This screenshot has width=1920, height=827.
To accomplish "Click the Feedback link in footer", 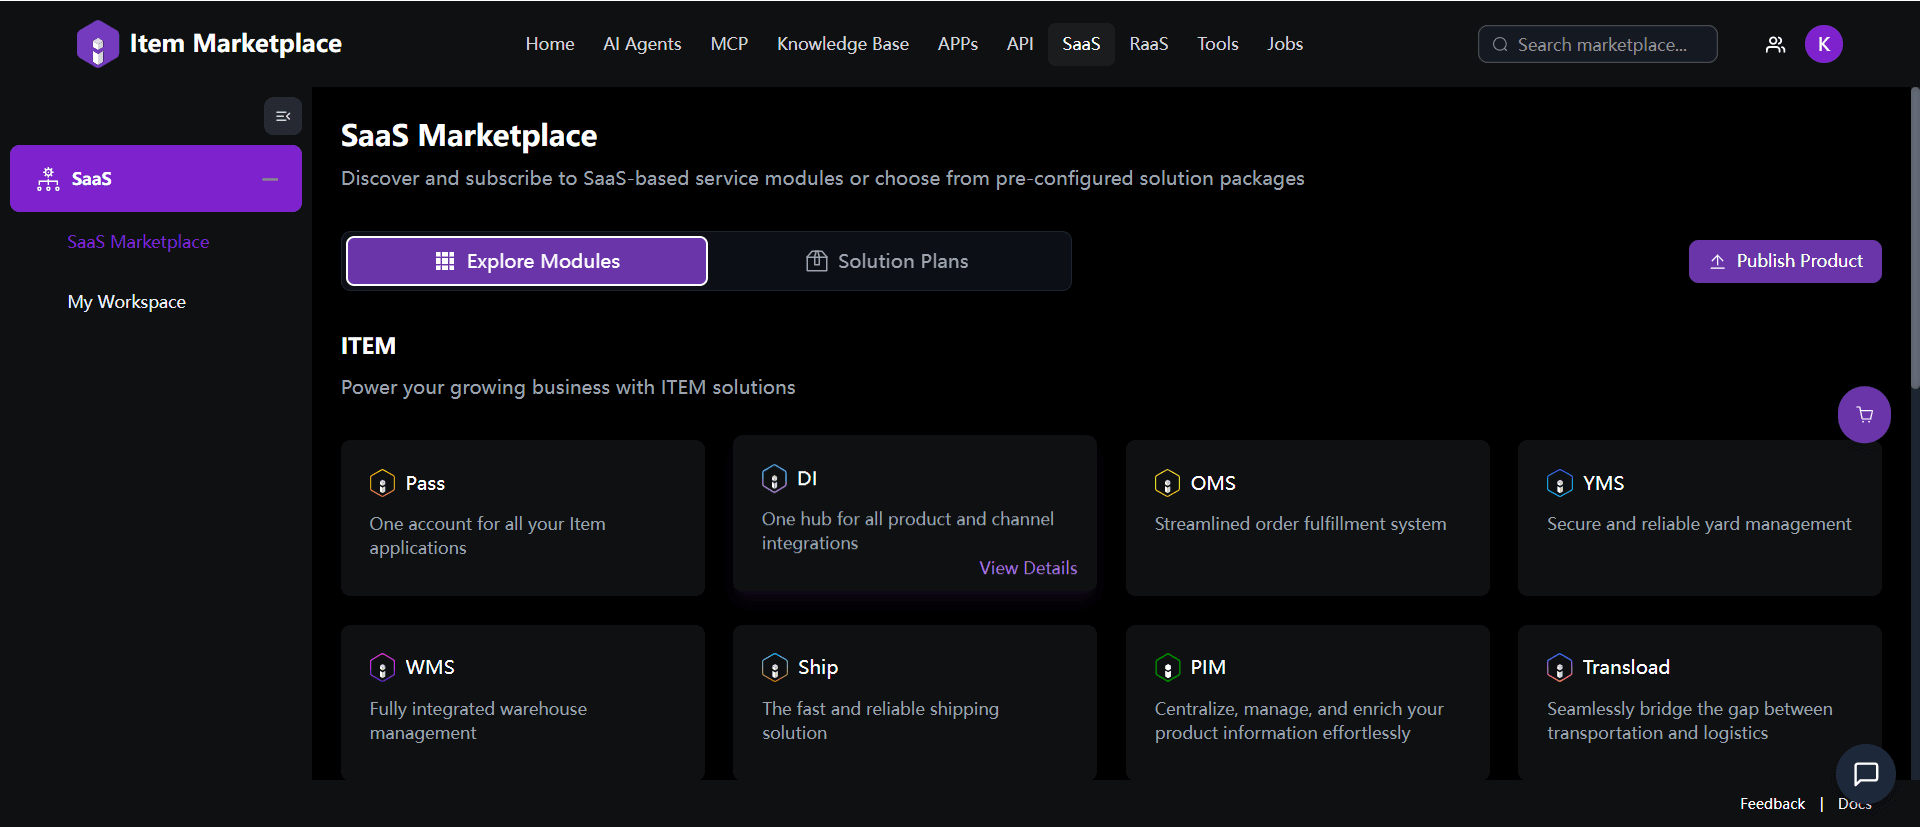I will point(1772,804).
